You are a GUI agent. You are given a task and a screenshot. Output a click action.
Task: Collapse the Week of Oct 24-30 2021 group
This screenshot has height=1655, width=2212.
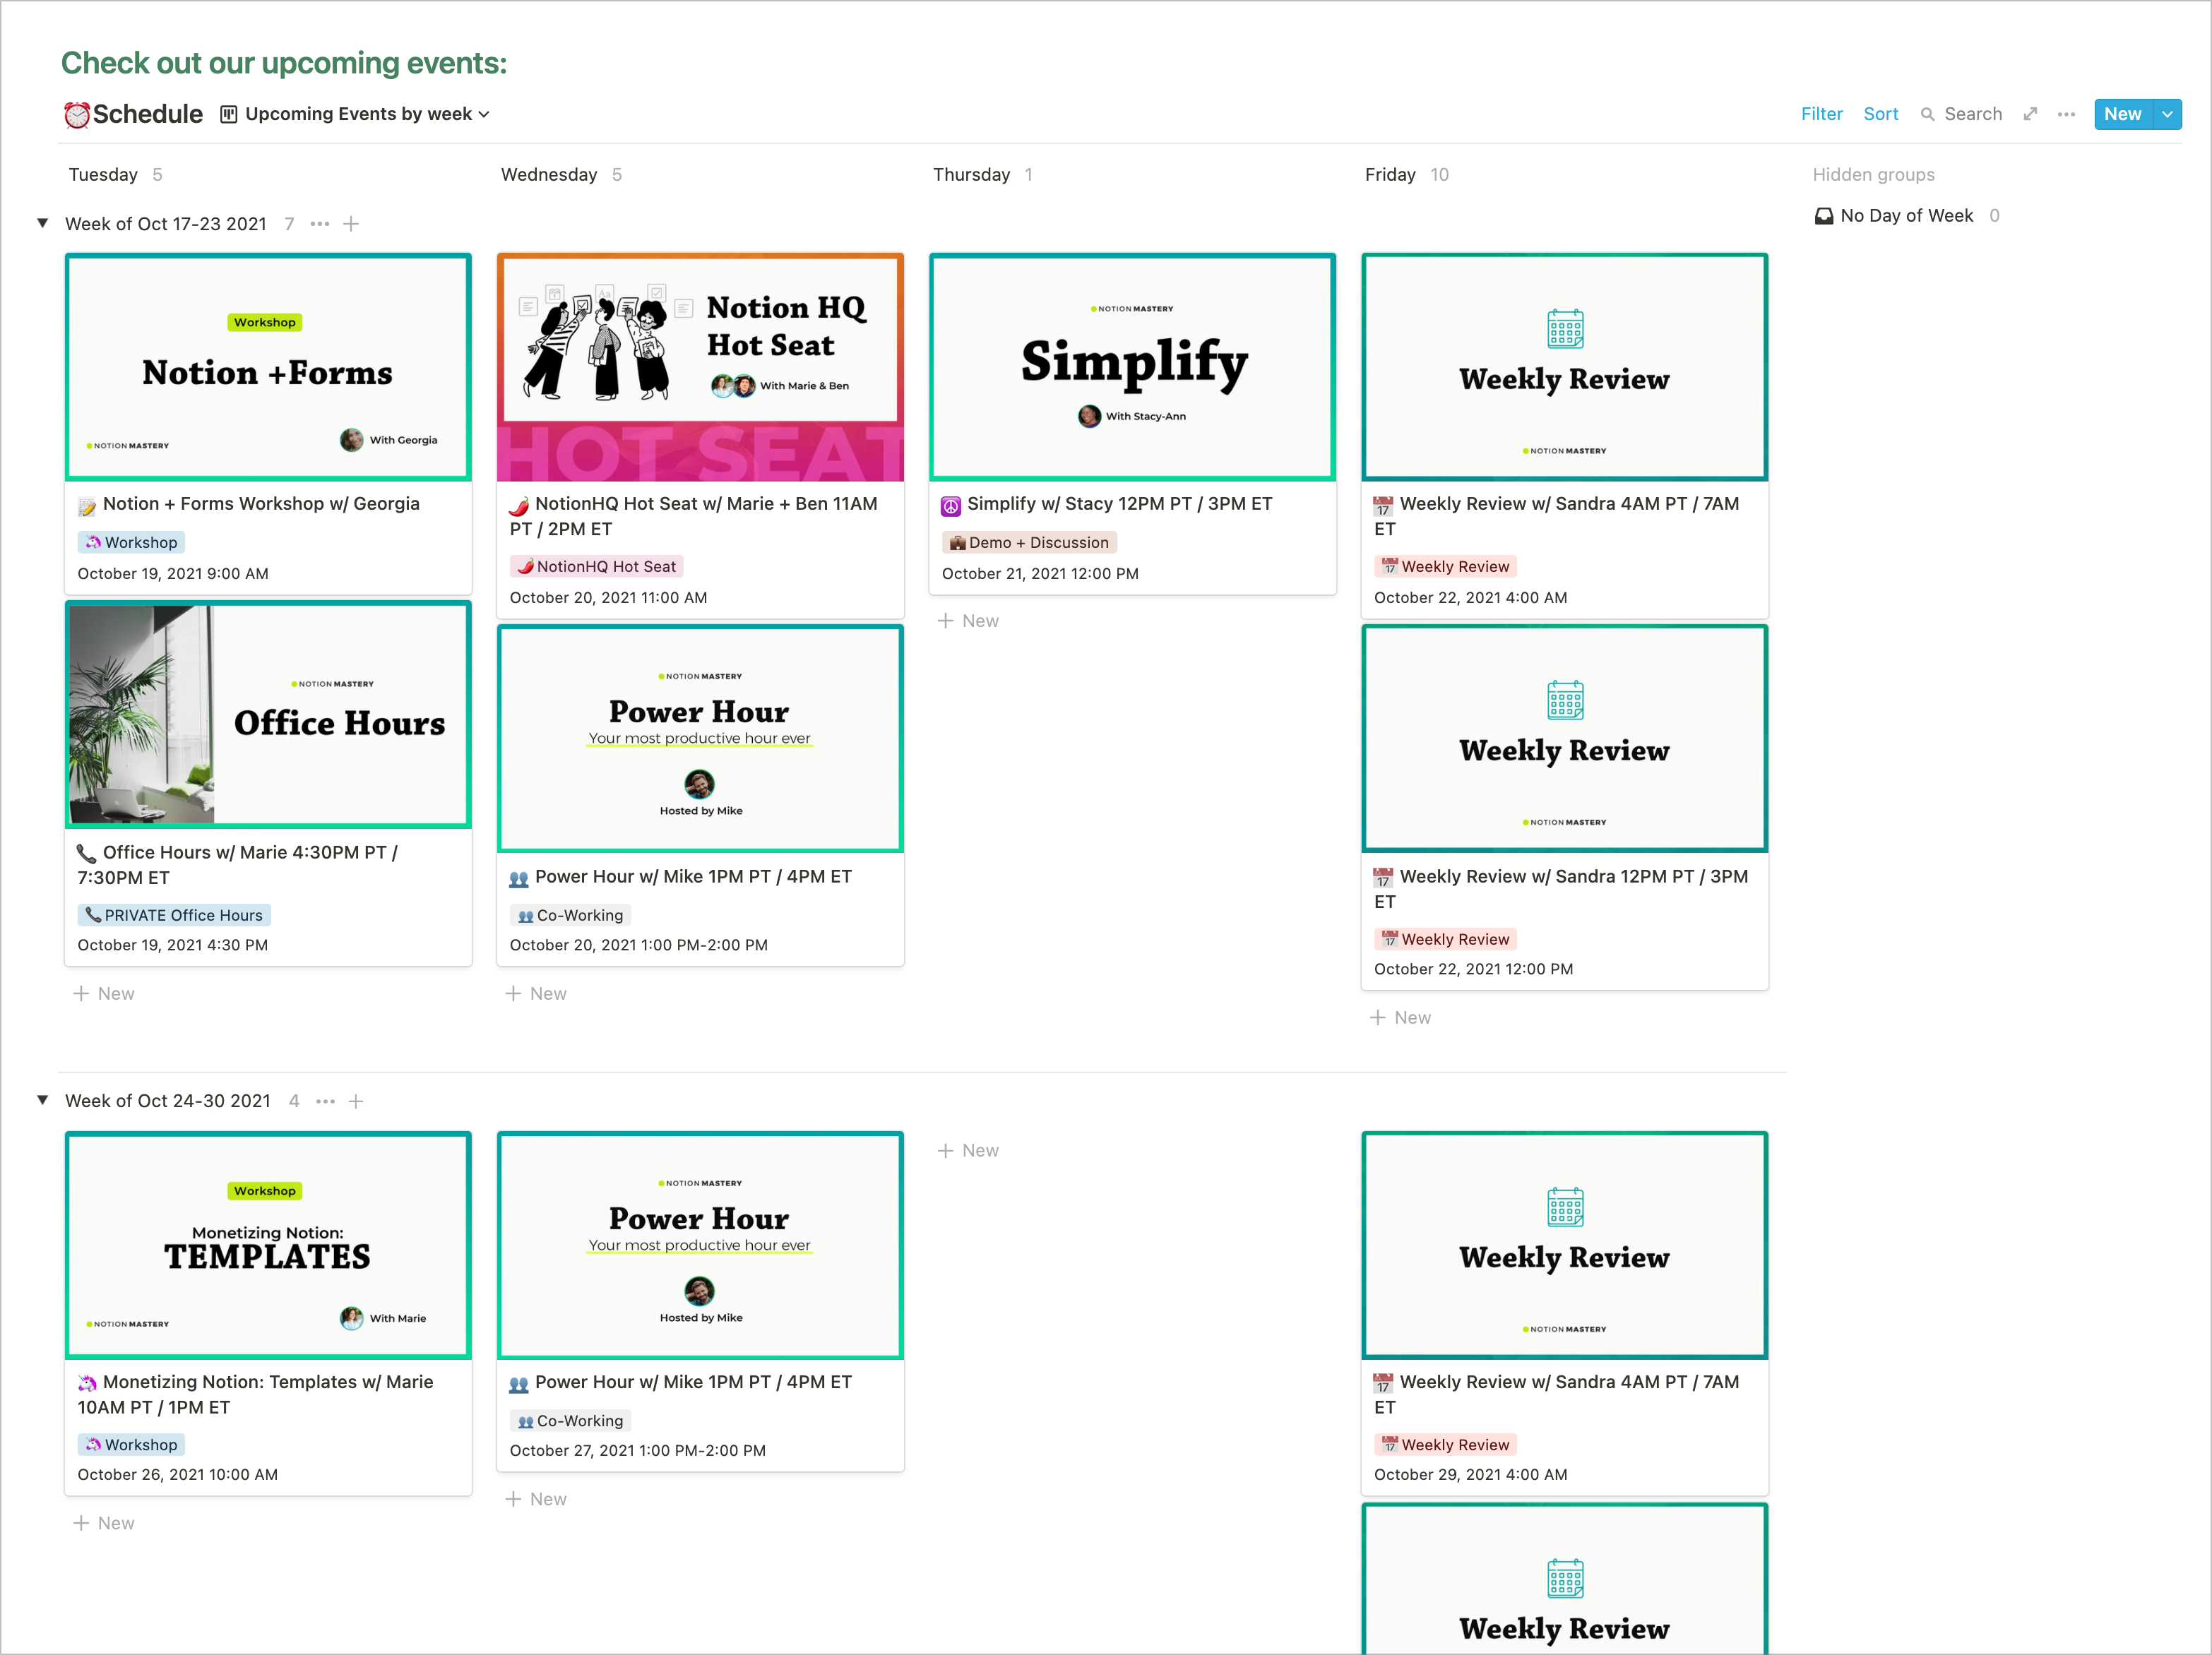(43, 1100)
